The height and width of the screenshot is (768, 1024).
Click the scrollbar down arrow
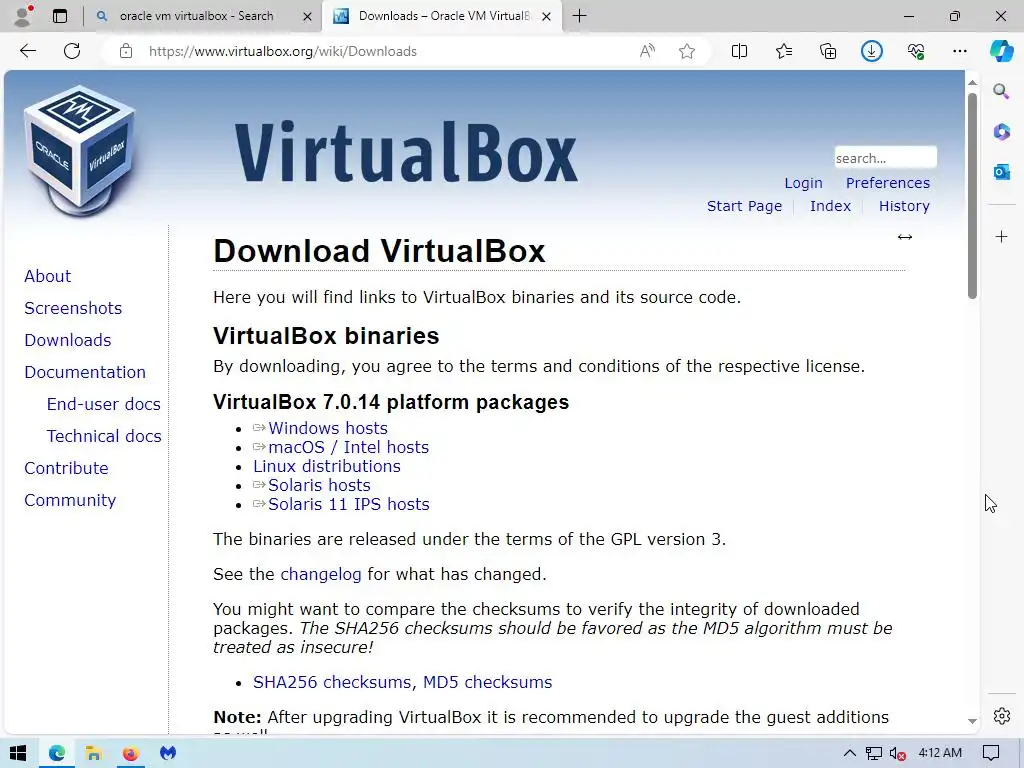[x=972, y=721]
